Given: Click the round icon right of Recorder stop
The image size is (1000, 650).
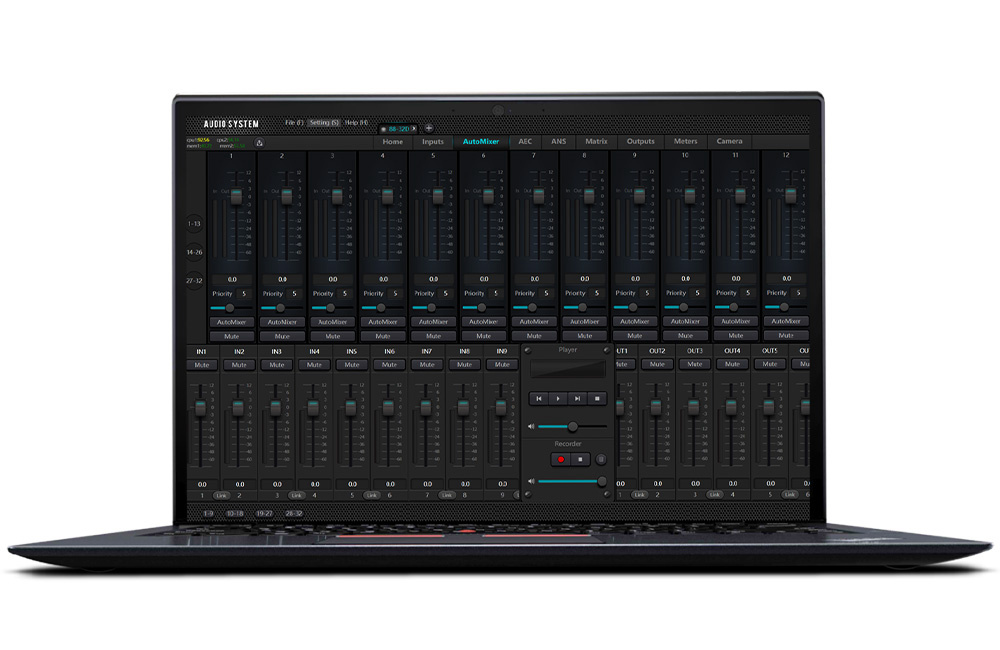Looking at the screenshot, I should (601, 459).
